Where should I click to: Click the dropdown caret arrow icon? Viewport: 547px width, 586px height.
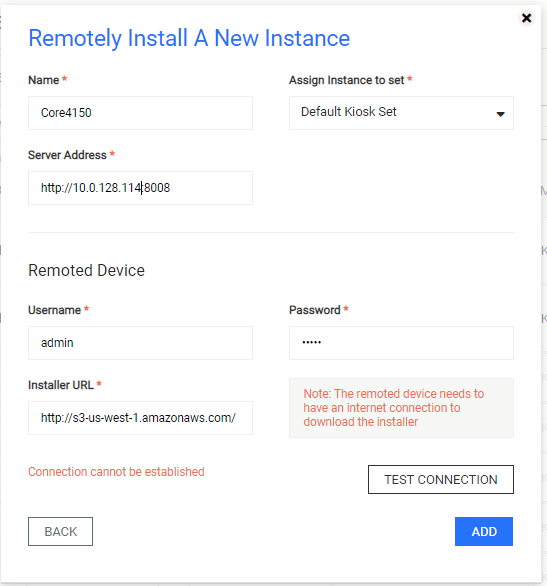pyautogui.click(x=500, y=114)
